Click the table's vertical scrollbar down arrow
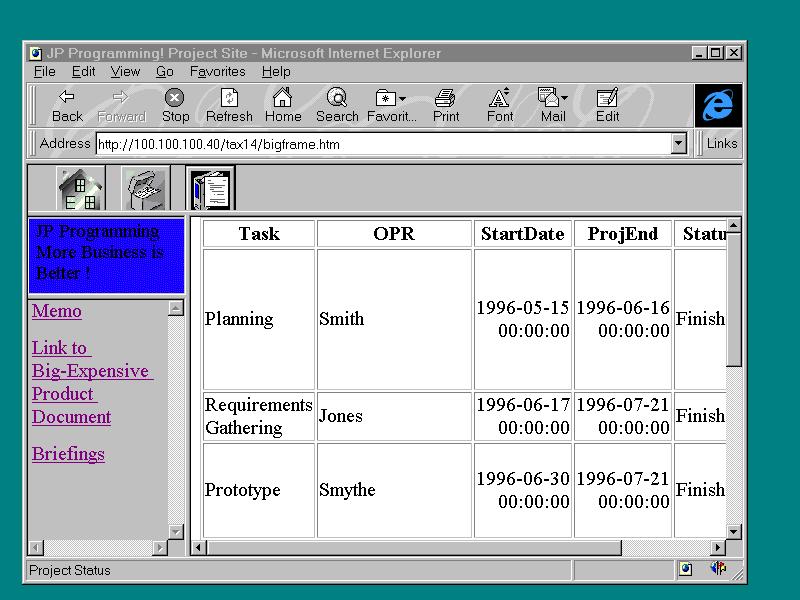This screenshot has height=600, width=800. point(733,531)
